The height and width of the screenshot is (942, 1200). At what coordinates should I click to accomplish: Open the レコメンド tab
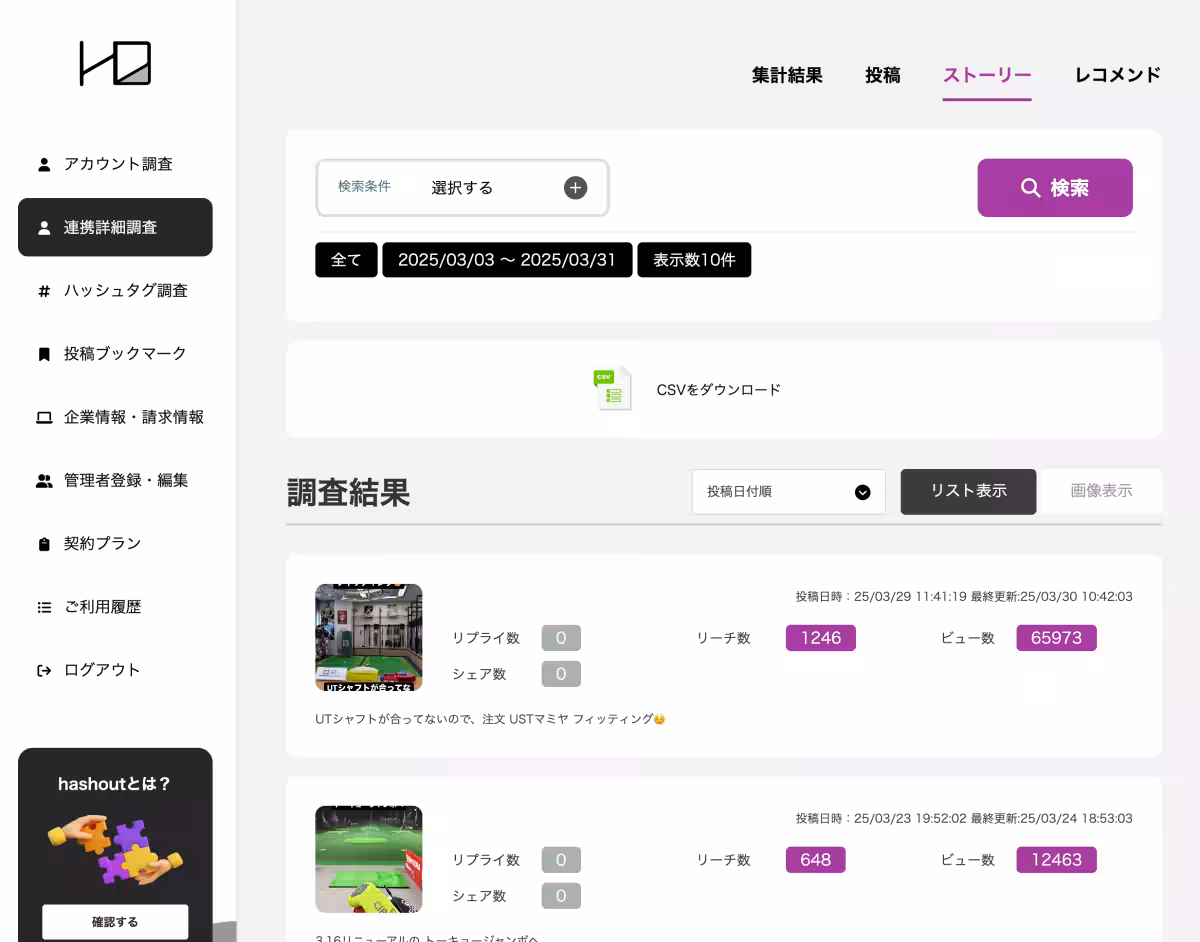pos(1116,75)
